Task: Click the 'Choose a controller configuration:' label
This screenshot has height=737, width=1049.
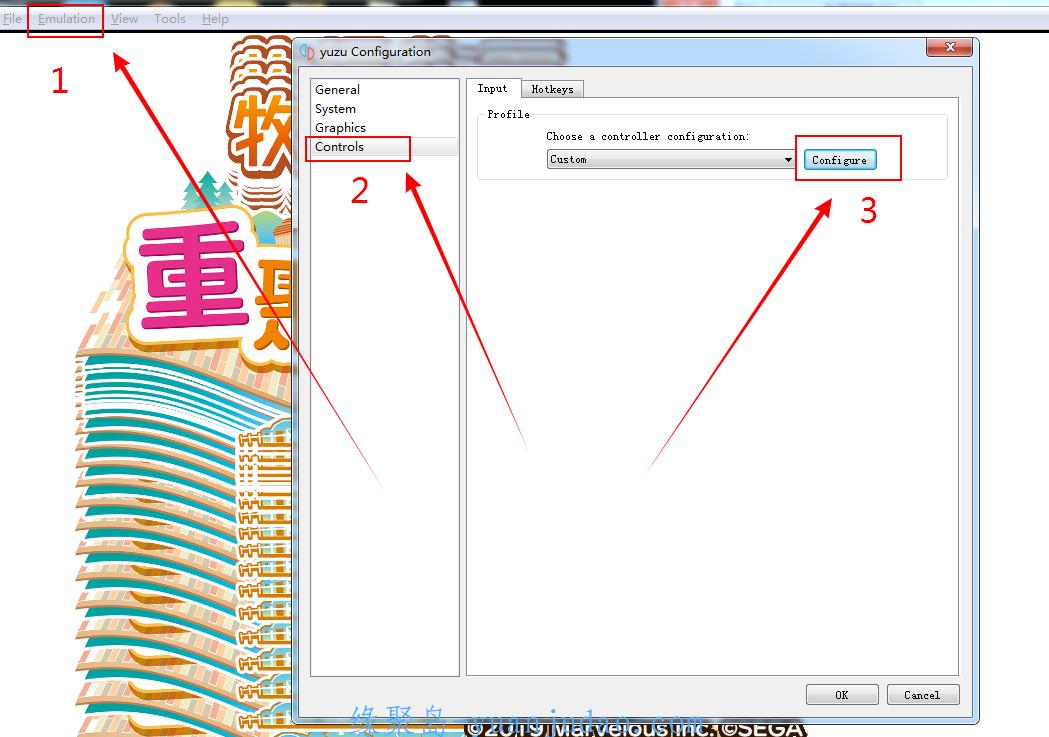Action: tap(648, 136)
